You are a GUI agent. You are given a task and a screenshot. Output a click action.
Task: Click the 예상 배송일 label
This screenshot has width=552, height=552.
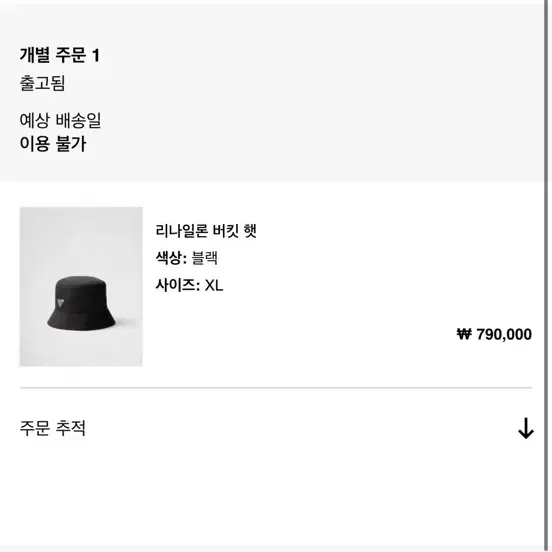(60, 120)
